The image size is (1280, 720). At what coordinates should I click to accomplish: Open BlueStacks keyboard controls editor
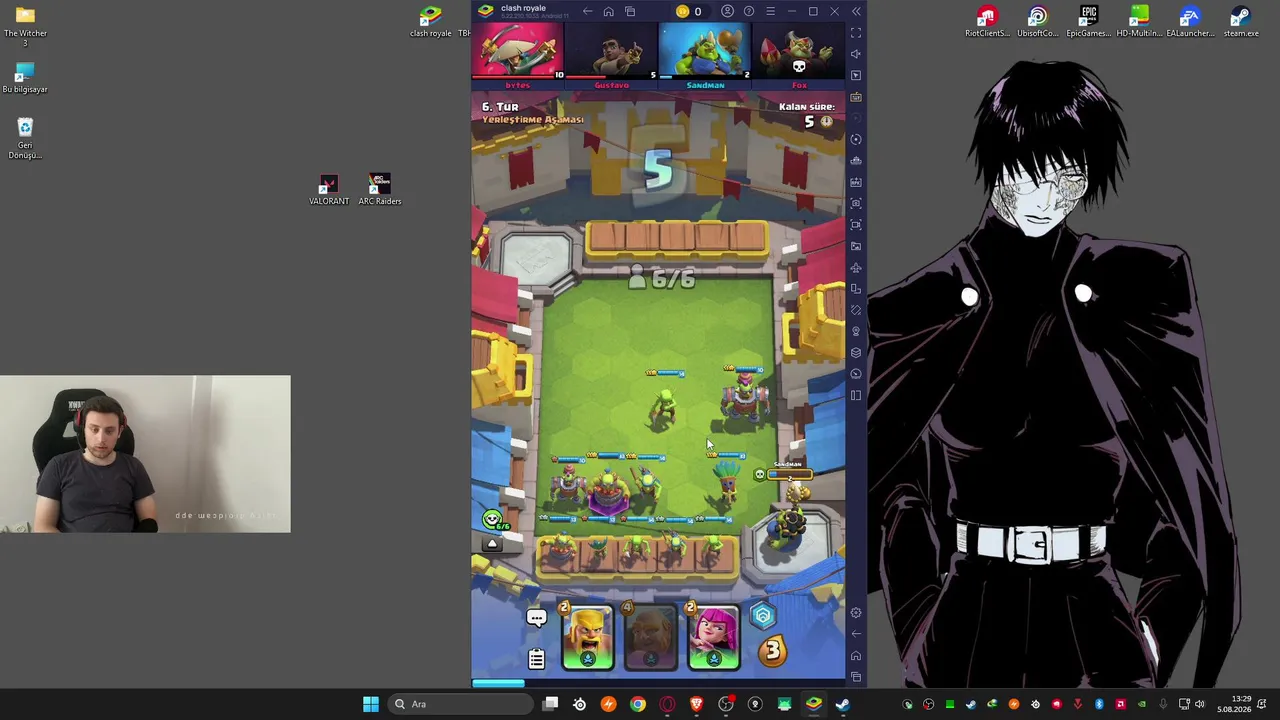(856, 97)
